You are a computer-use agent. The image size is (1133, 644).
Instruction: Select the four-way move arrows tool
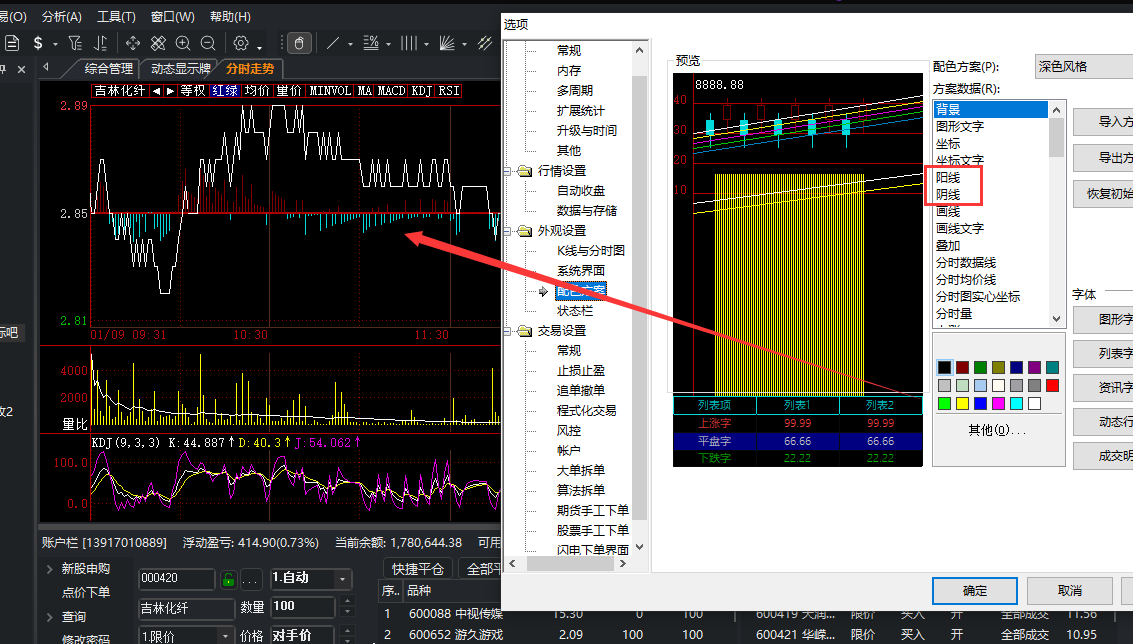[x=133, y=43]
